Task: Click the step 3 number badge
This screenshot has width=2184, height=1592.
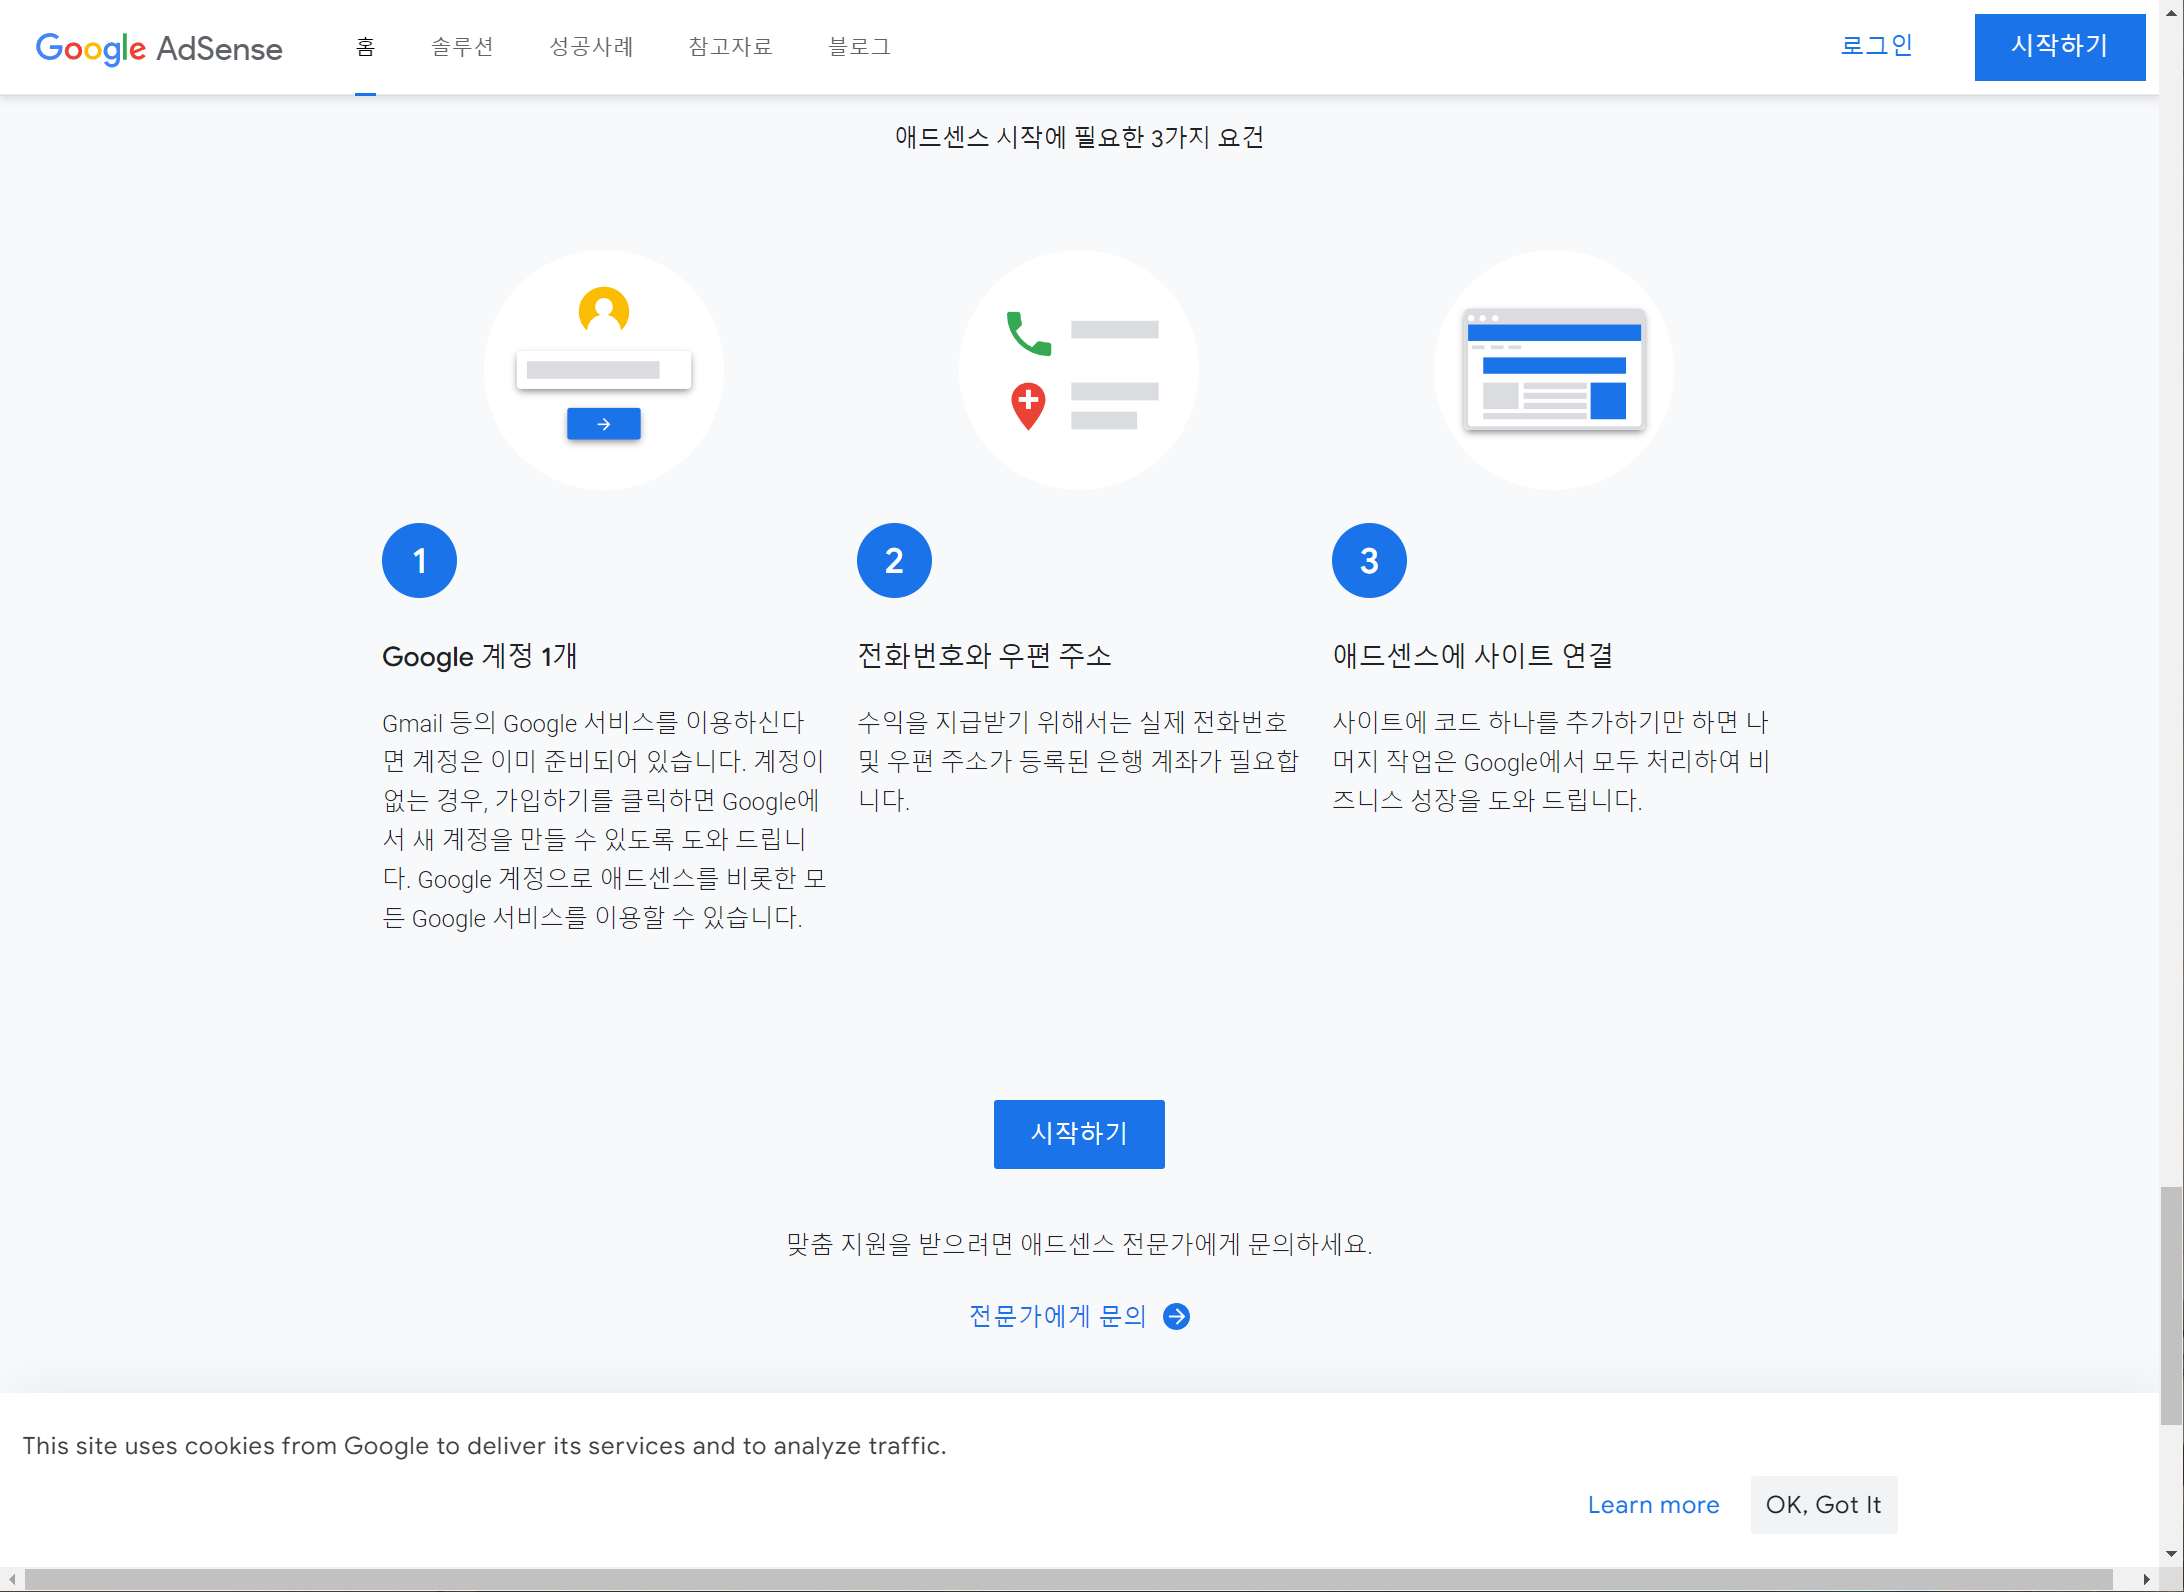Action: click(1370, 560)
